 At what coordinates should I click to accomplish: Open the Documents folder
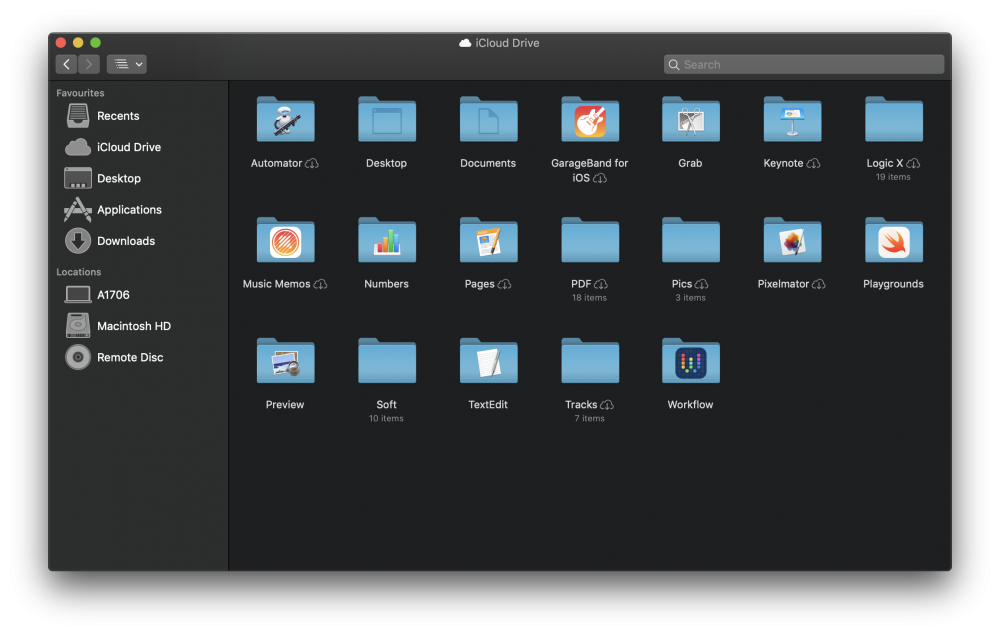pos(488,119)
